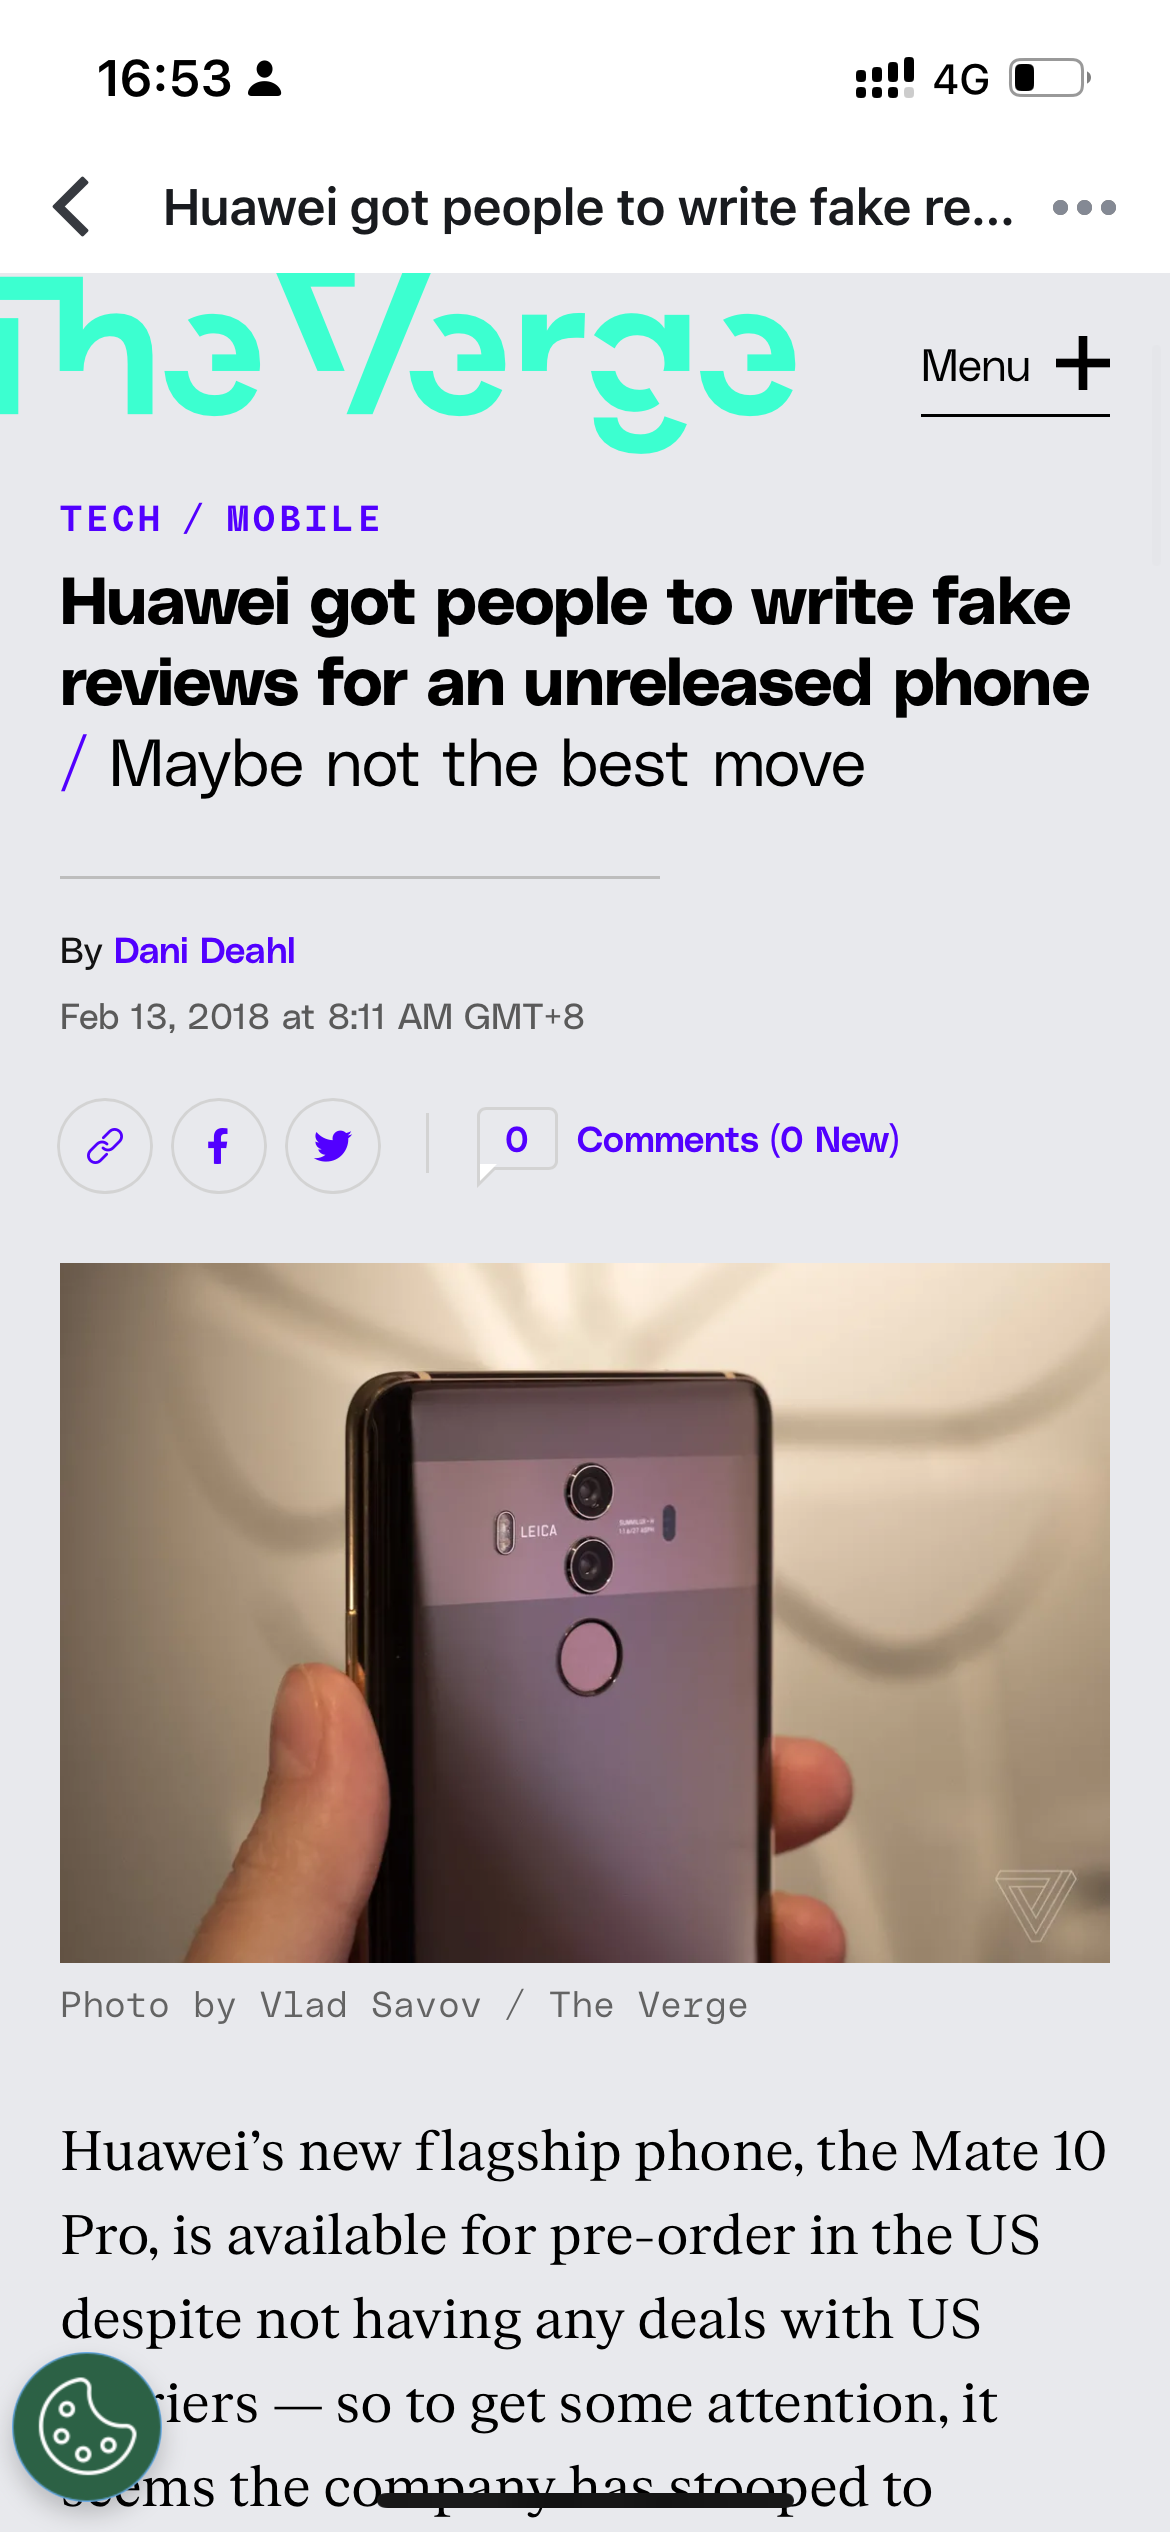Share article on Facebook

(x=219, y=1146)
